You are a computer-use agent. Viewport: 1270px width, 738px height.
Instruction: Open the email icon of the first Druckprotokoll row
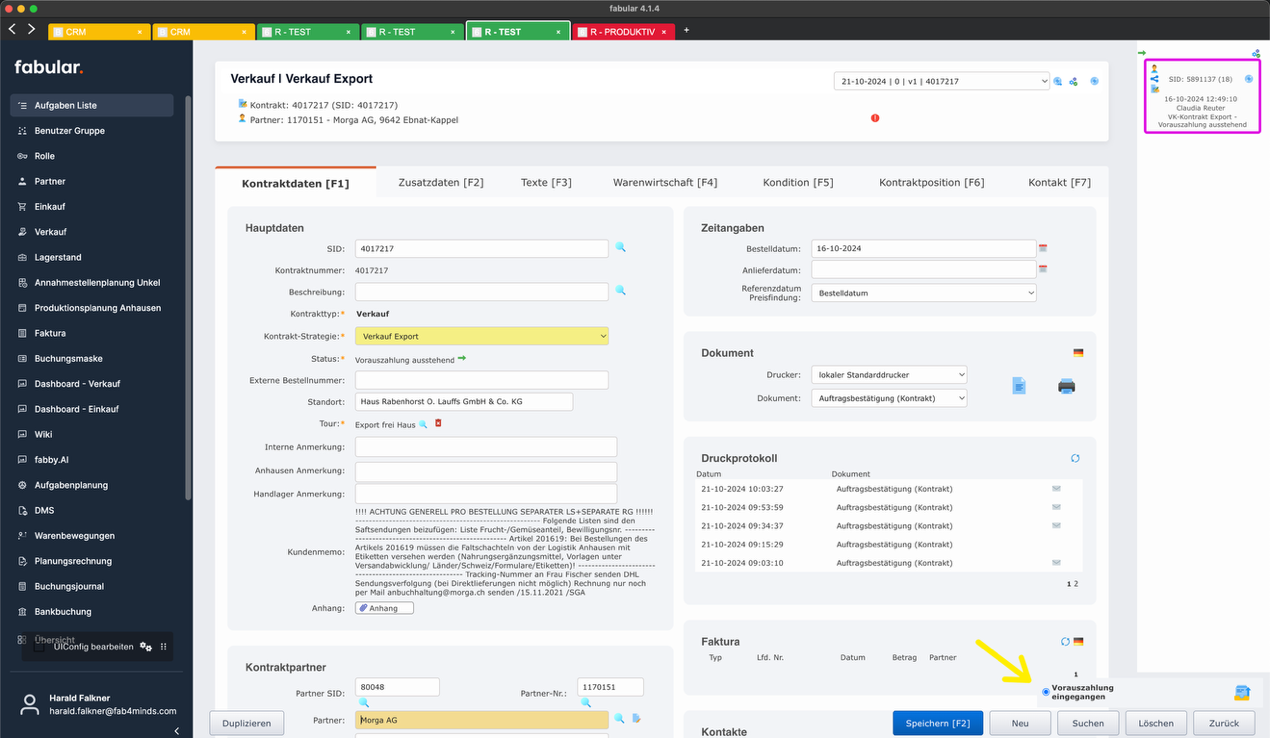[1055, 489]
